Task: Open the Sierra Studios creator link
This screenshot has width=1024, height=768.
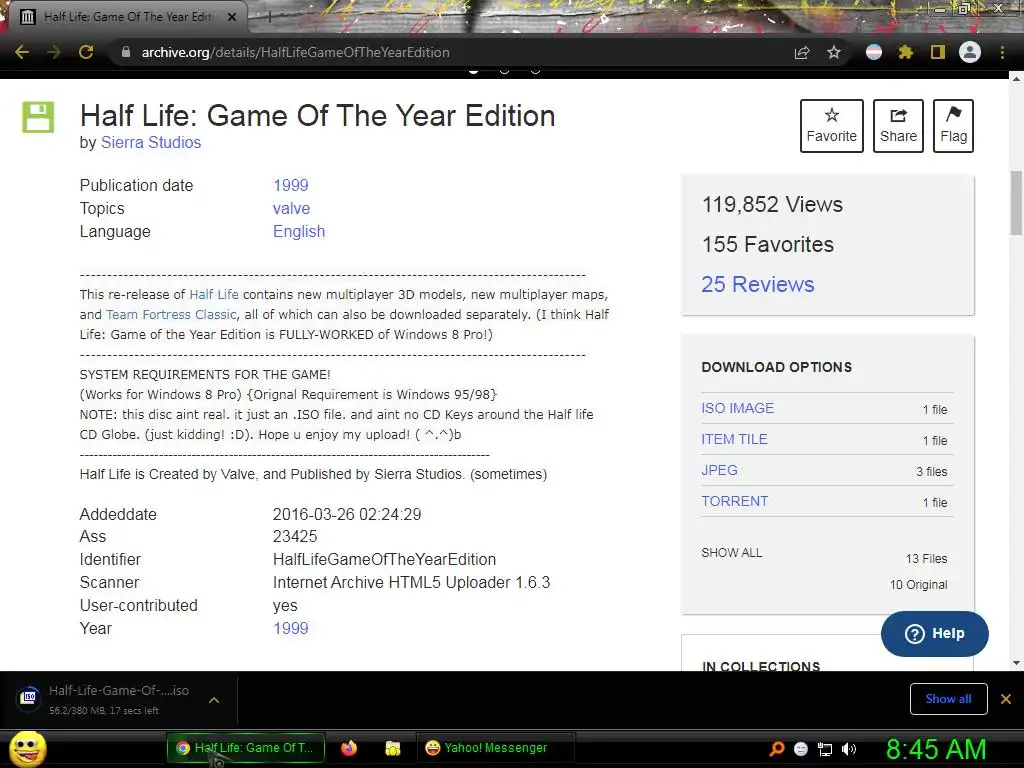Action: 151,142
